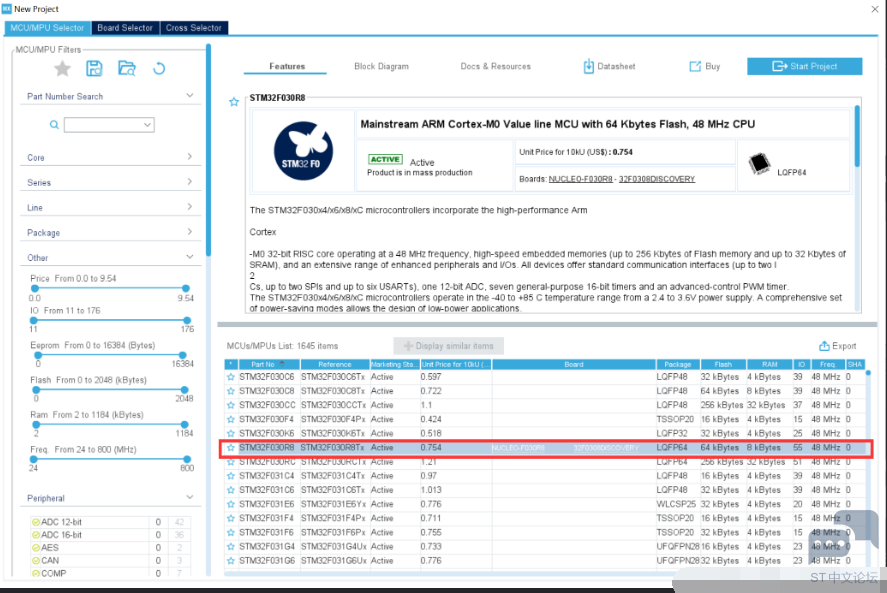
Task: Star the STM32F030K6 row
Action: coord(231,433)
